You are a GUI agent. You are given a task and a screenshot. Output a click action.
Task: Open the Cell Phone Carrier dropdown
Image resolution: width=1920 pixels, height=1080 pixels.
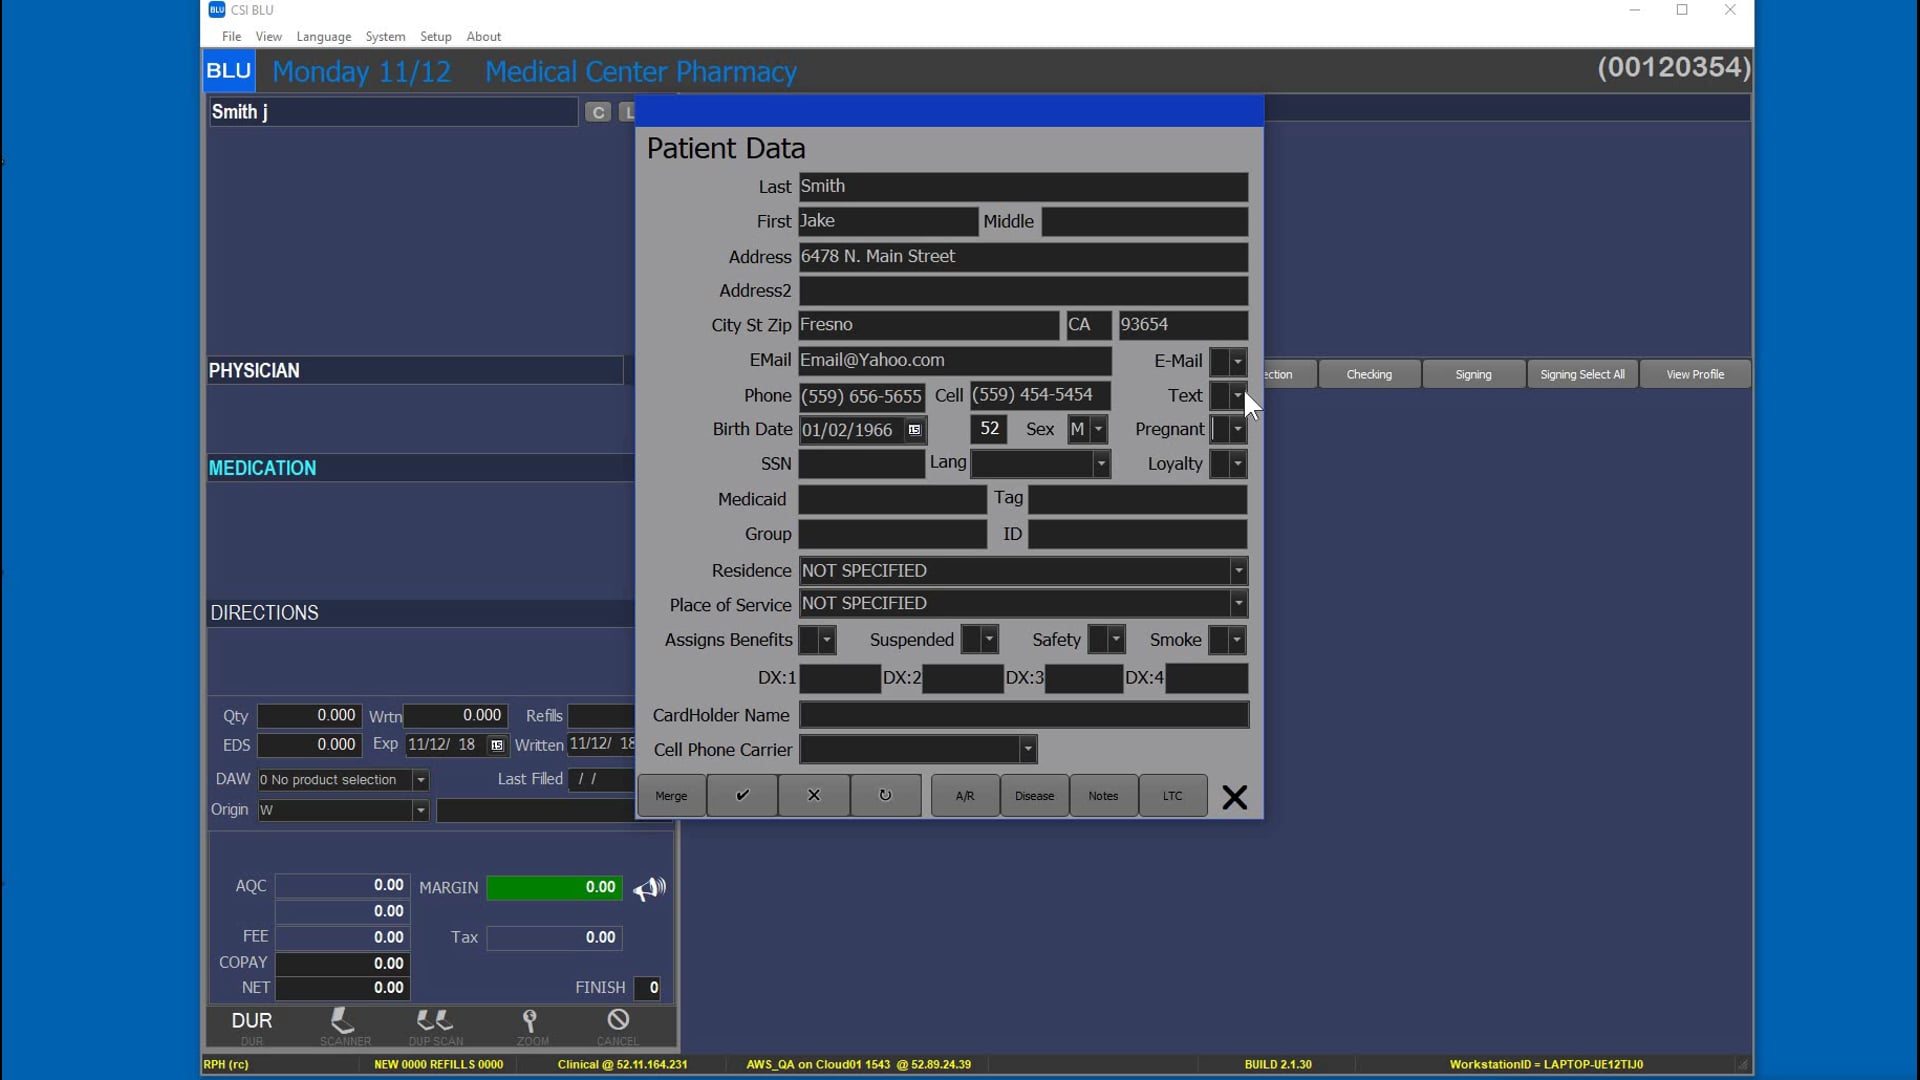(x=1027, y=750)
